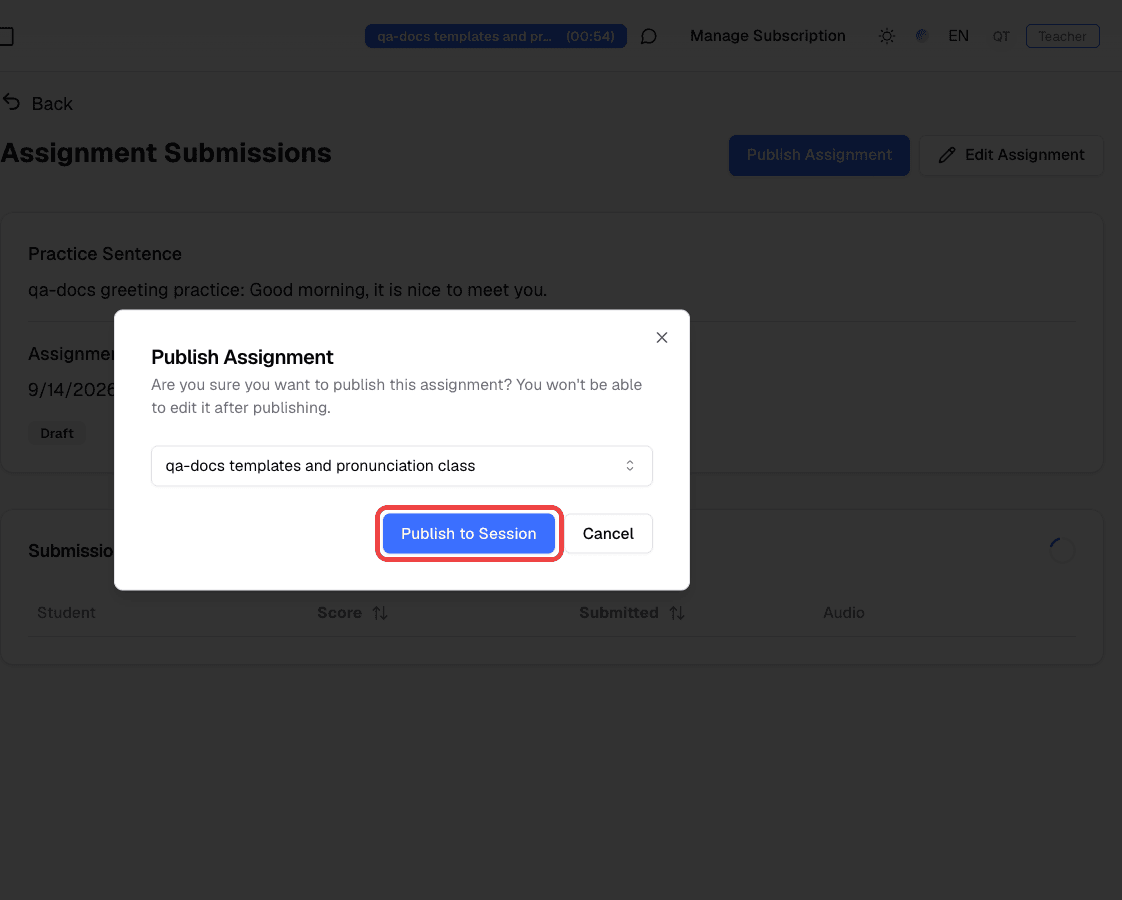This screenshot has width=1122, height=900.
Task: Confirm with Publish to Session button
Action: click(x=469, y=534)
